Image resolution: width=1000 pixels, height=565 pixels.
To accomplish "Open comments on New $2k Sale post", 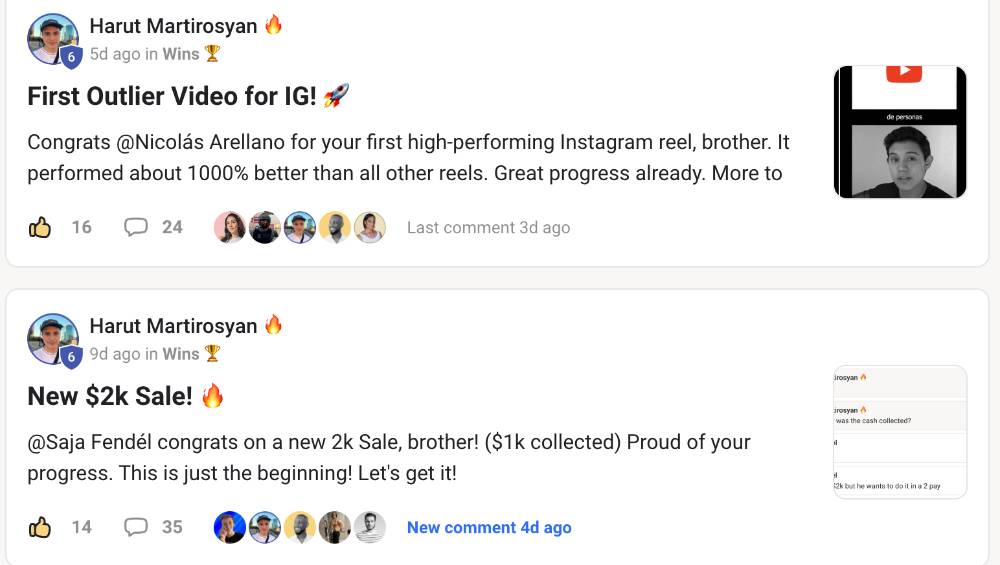I will pos(153,527).
